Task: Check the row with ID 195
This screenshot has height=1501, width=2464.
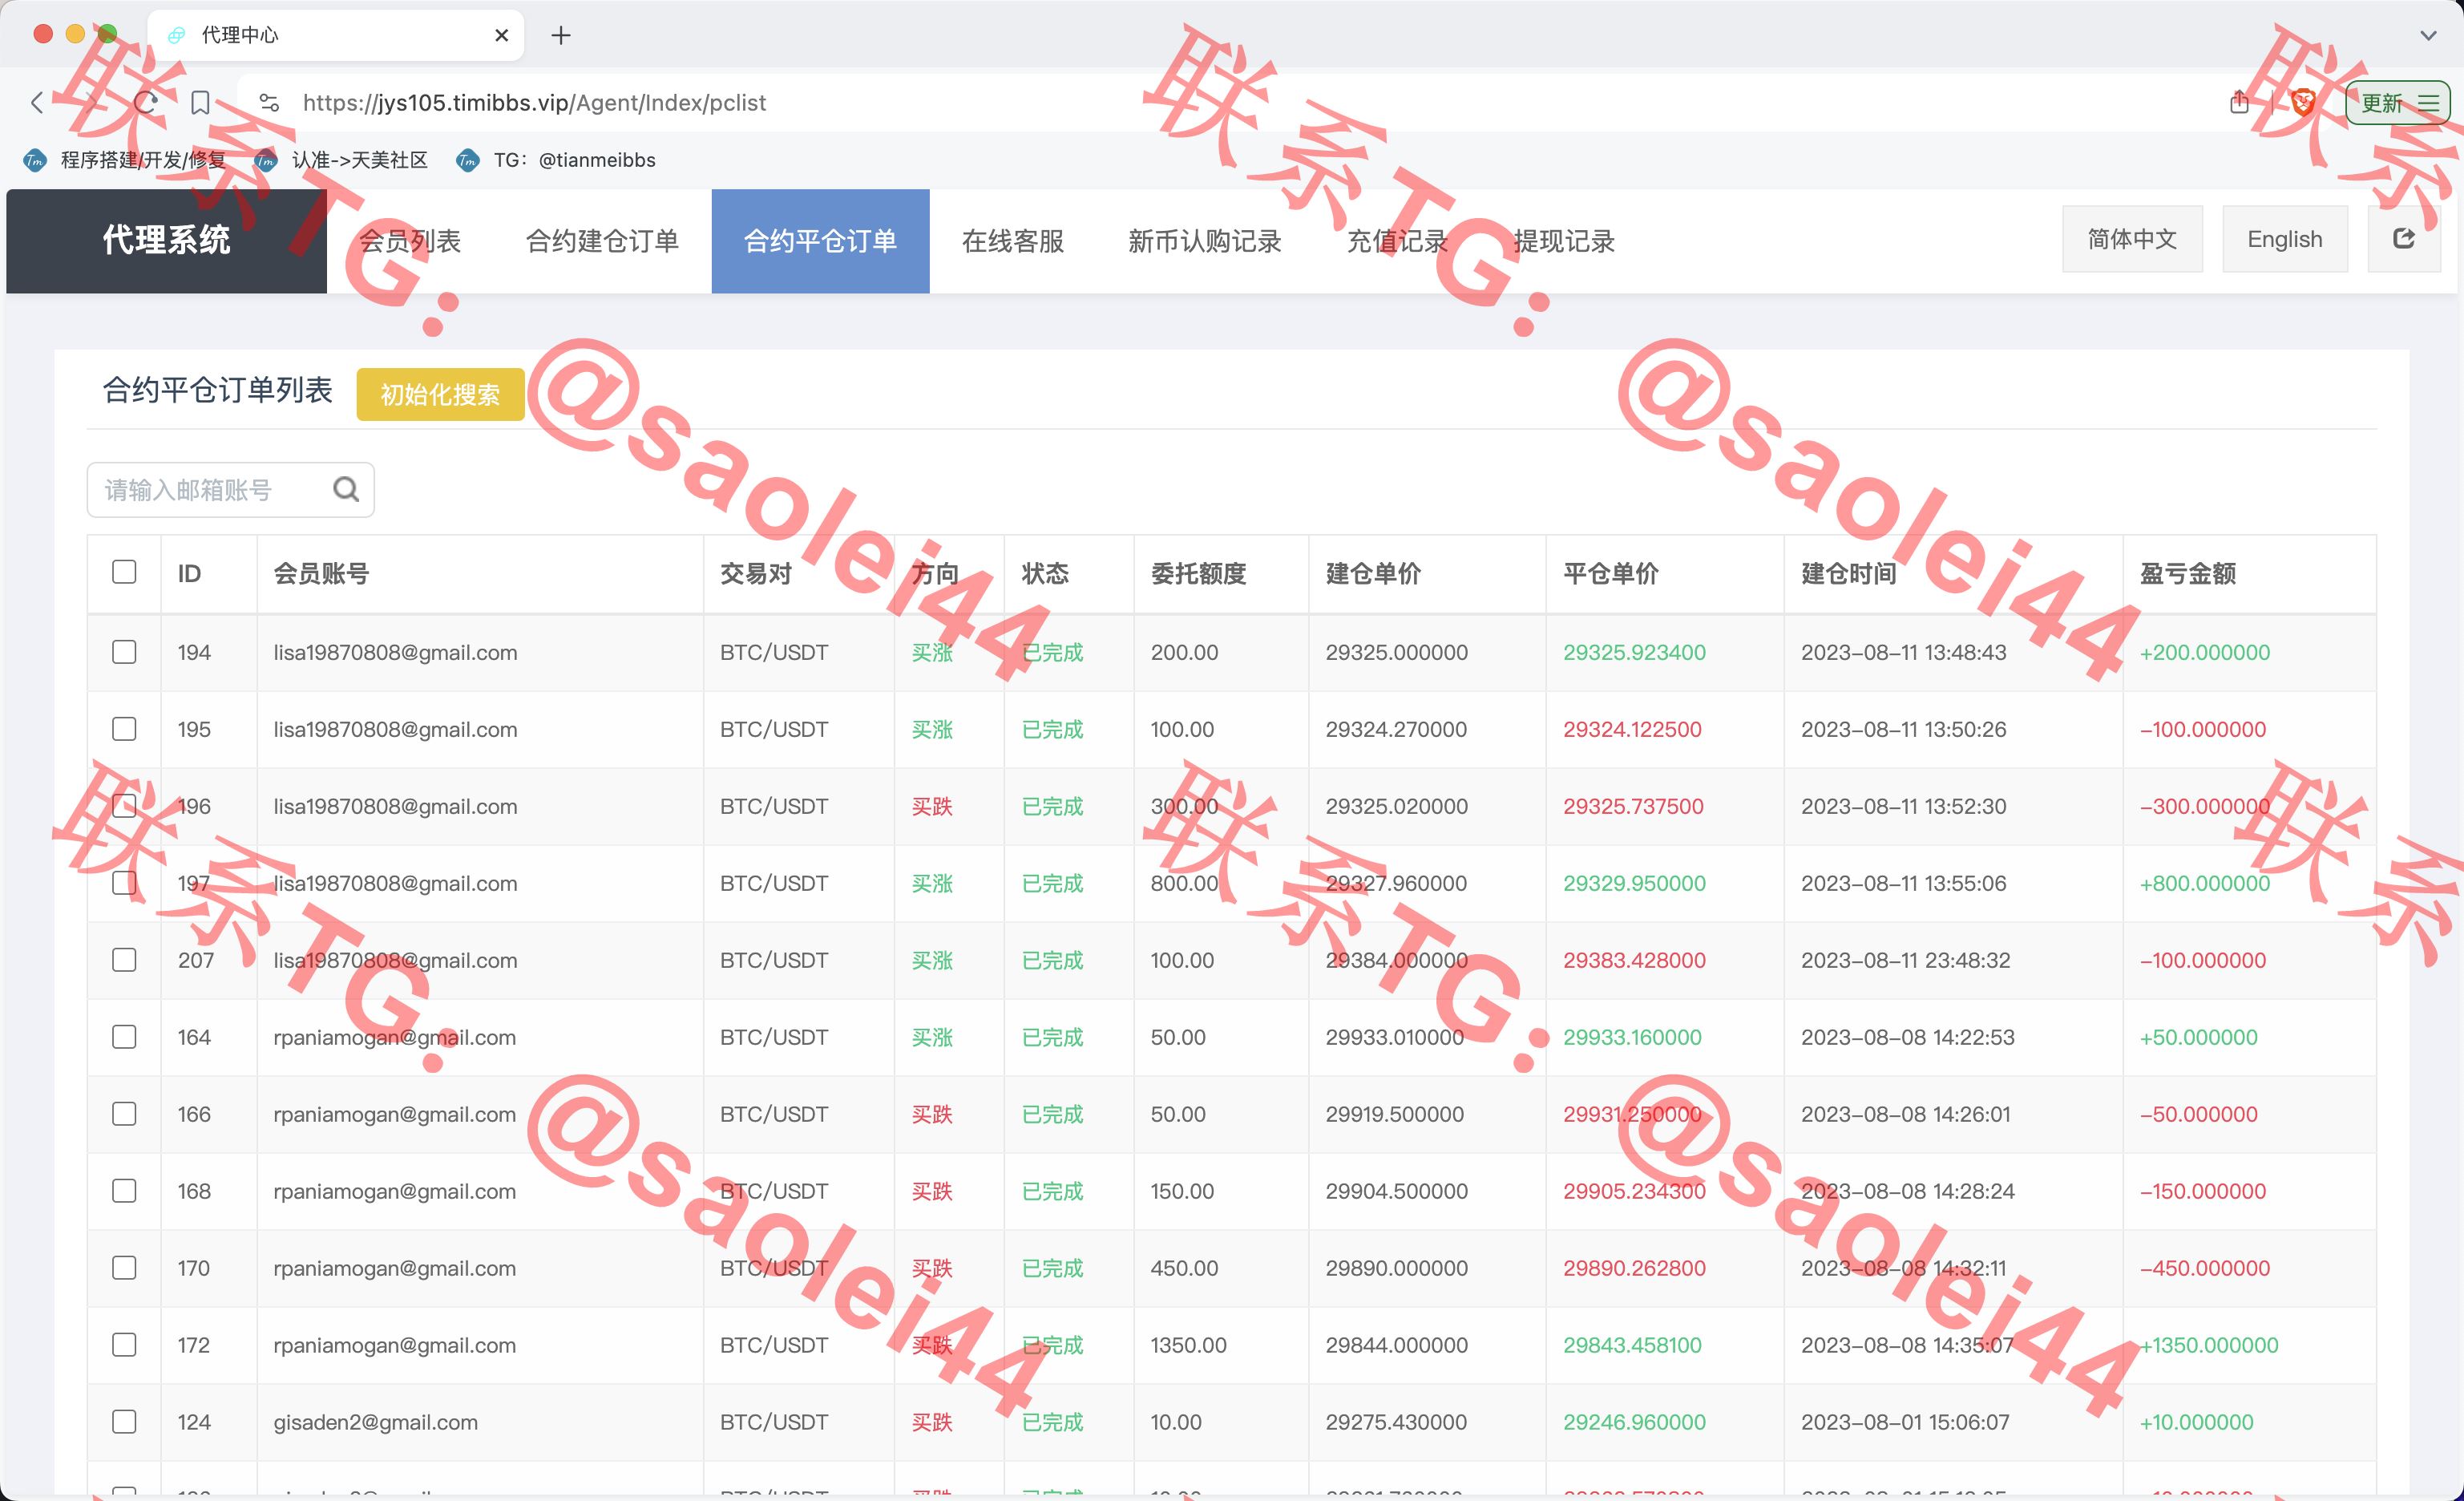Action: 124,729
